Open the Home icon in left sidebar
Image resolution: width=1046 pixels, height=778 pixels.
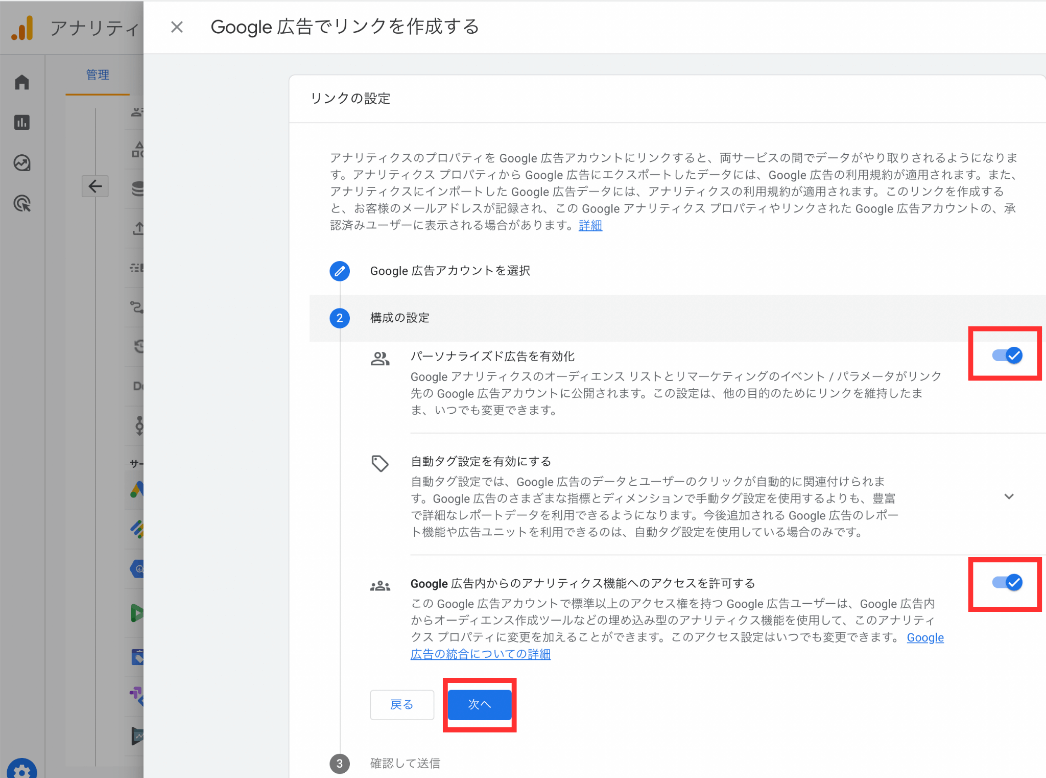pyautogui.click(x=22, y=82)
